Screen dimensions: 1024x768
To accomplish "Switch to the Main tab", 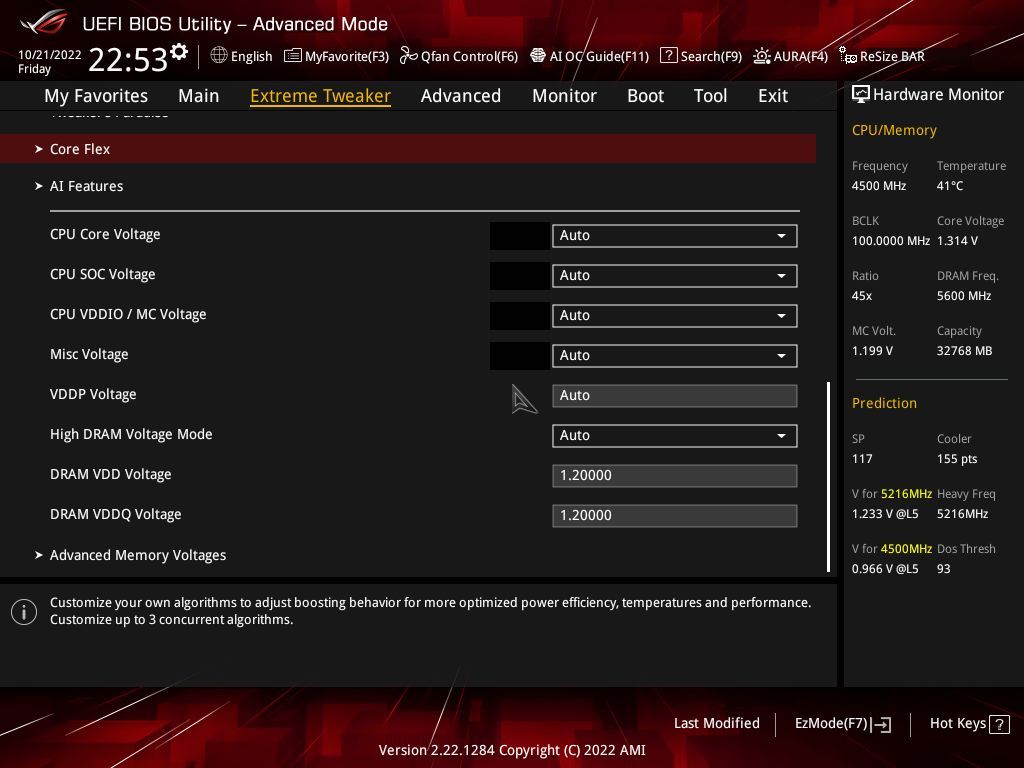I will tap(199, 96).
